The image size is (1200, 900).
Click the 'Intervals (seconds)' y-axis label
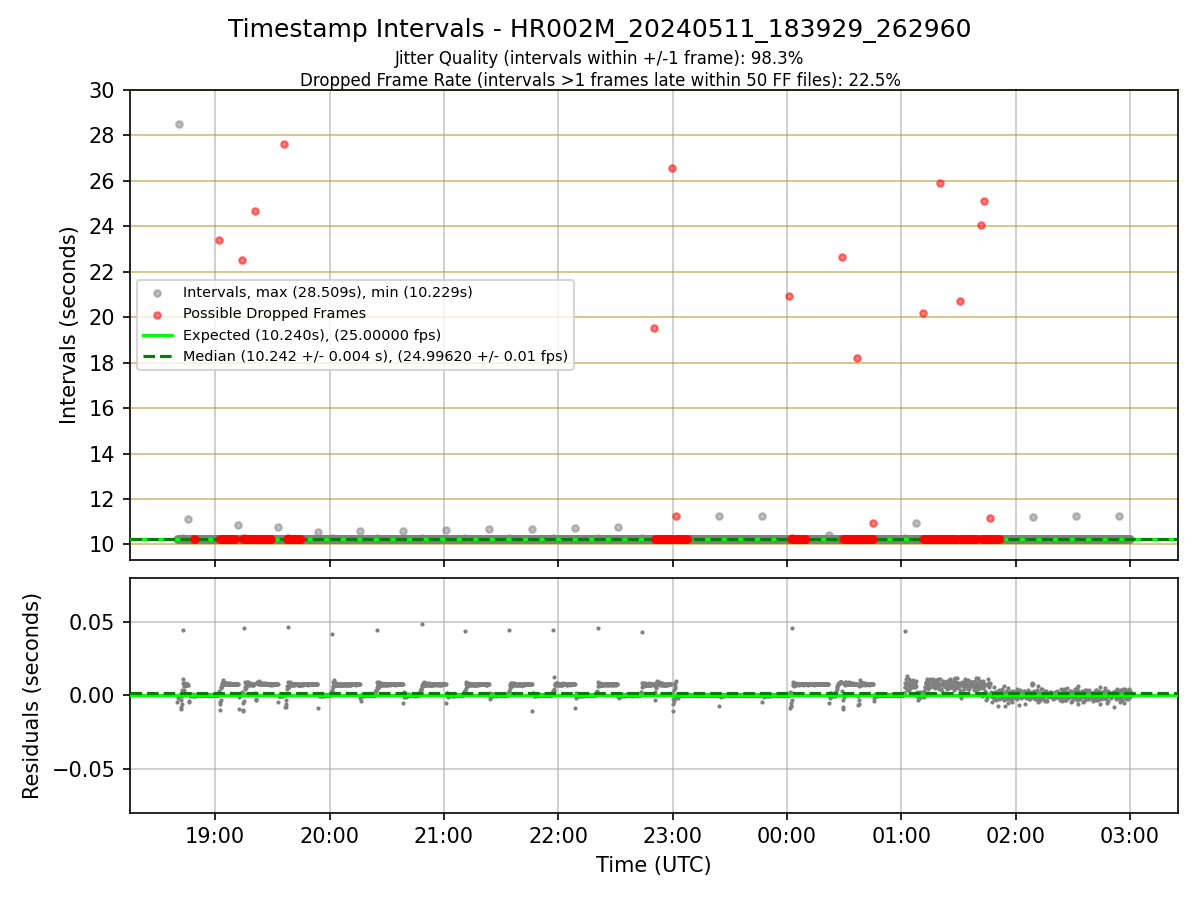tap(69, 325)
